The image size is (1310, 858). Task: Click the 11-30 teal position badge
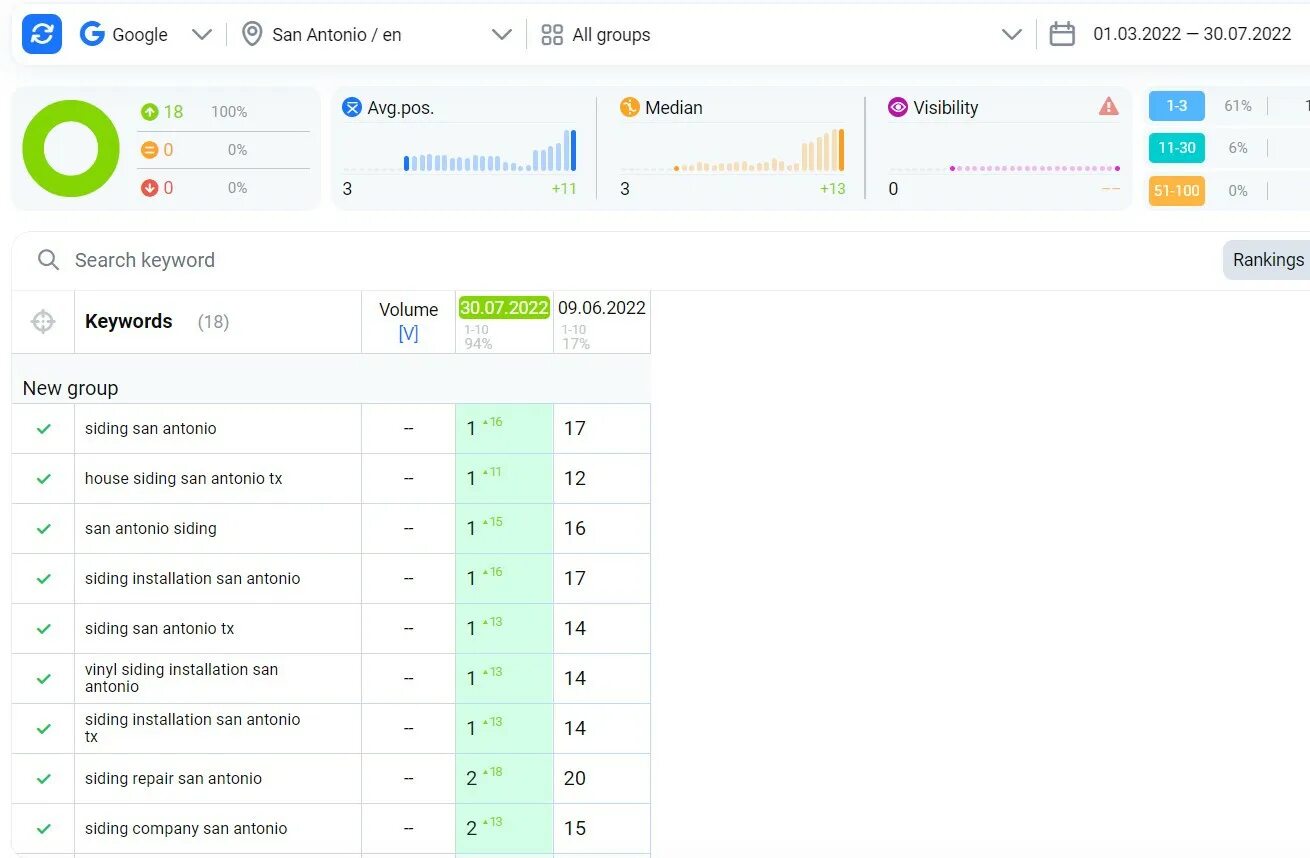pyautogui.click(x=1177, y=148)
